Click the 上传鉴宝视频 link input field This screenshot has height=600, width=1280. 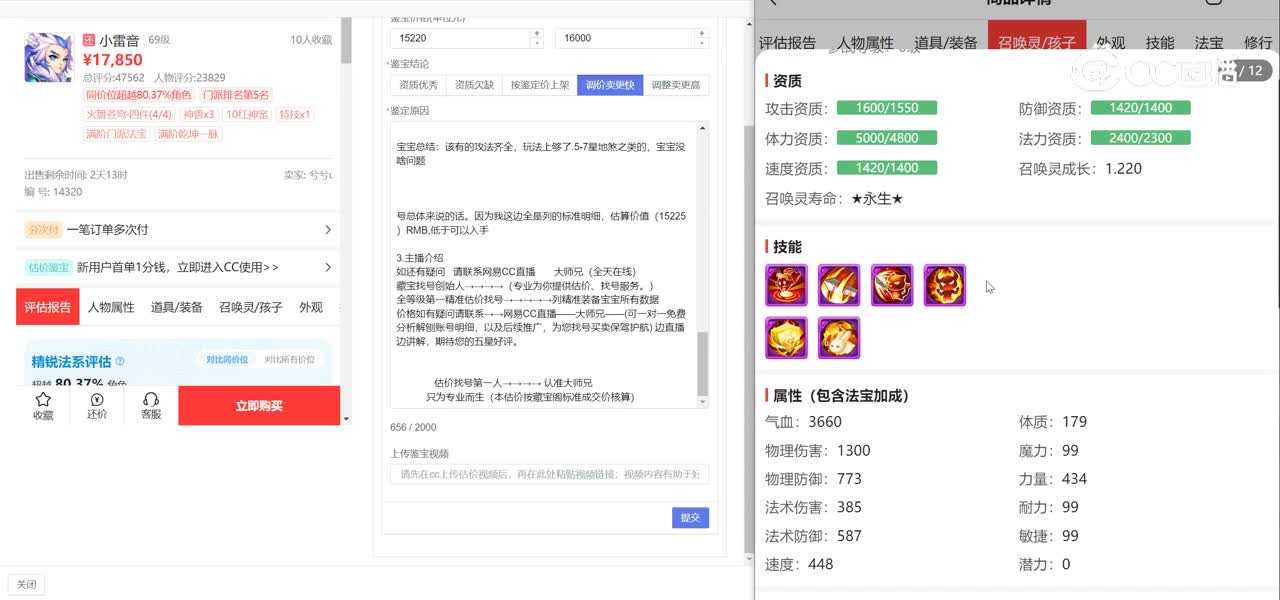tap(549, 474)
